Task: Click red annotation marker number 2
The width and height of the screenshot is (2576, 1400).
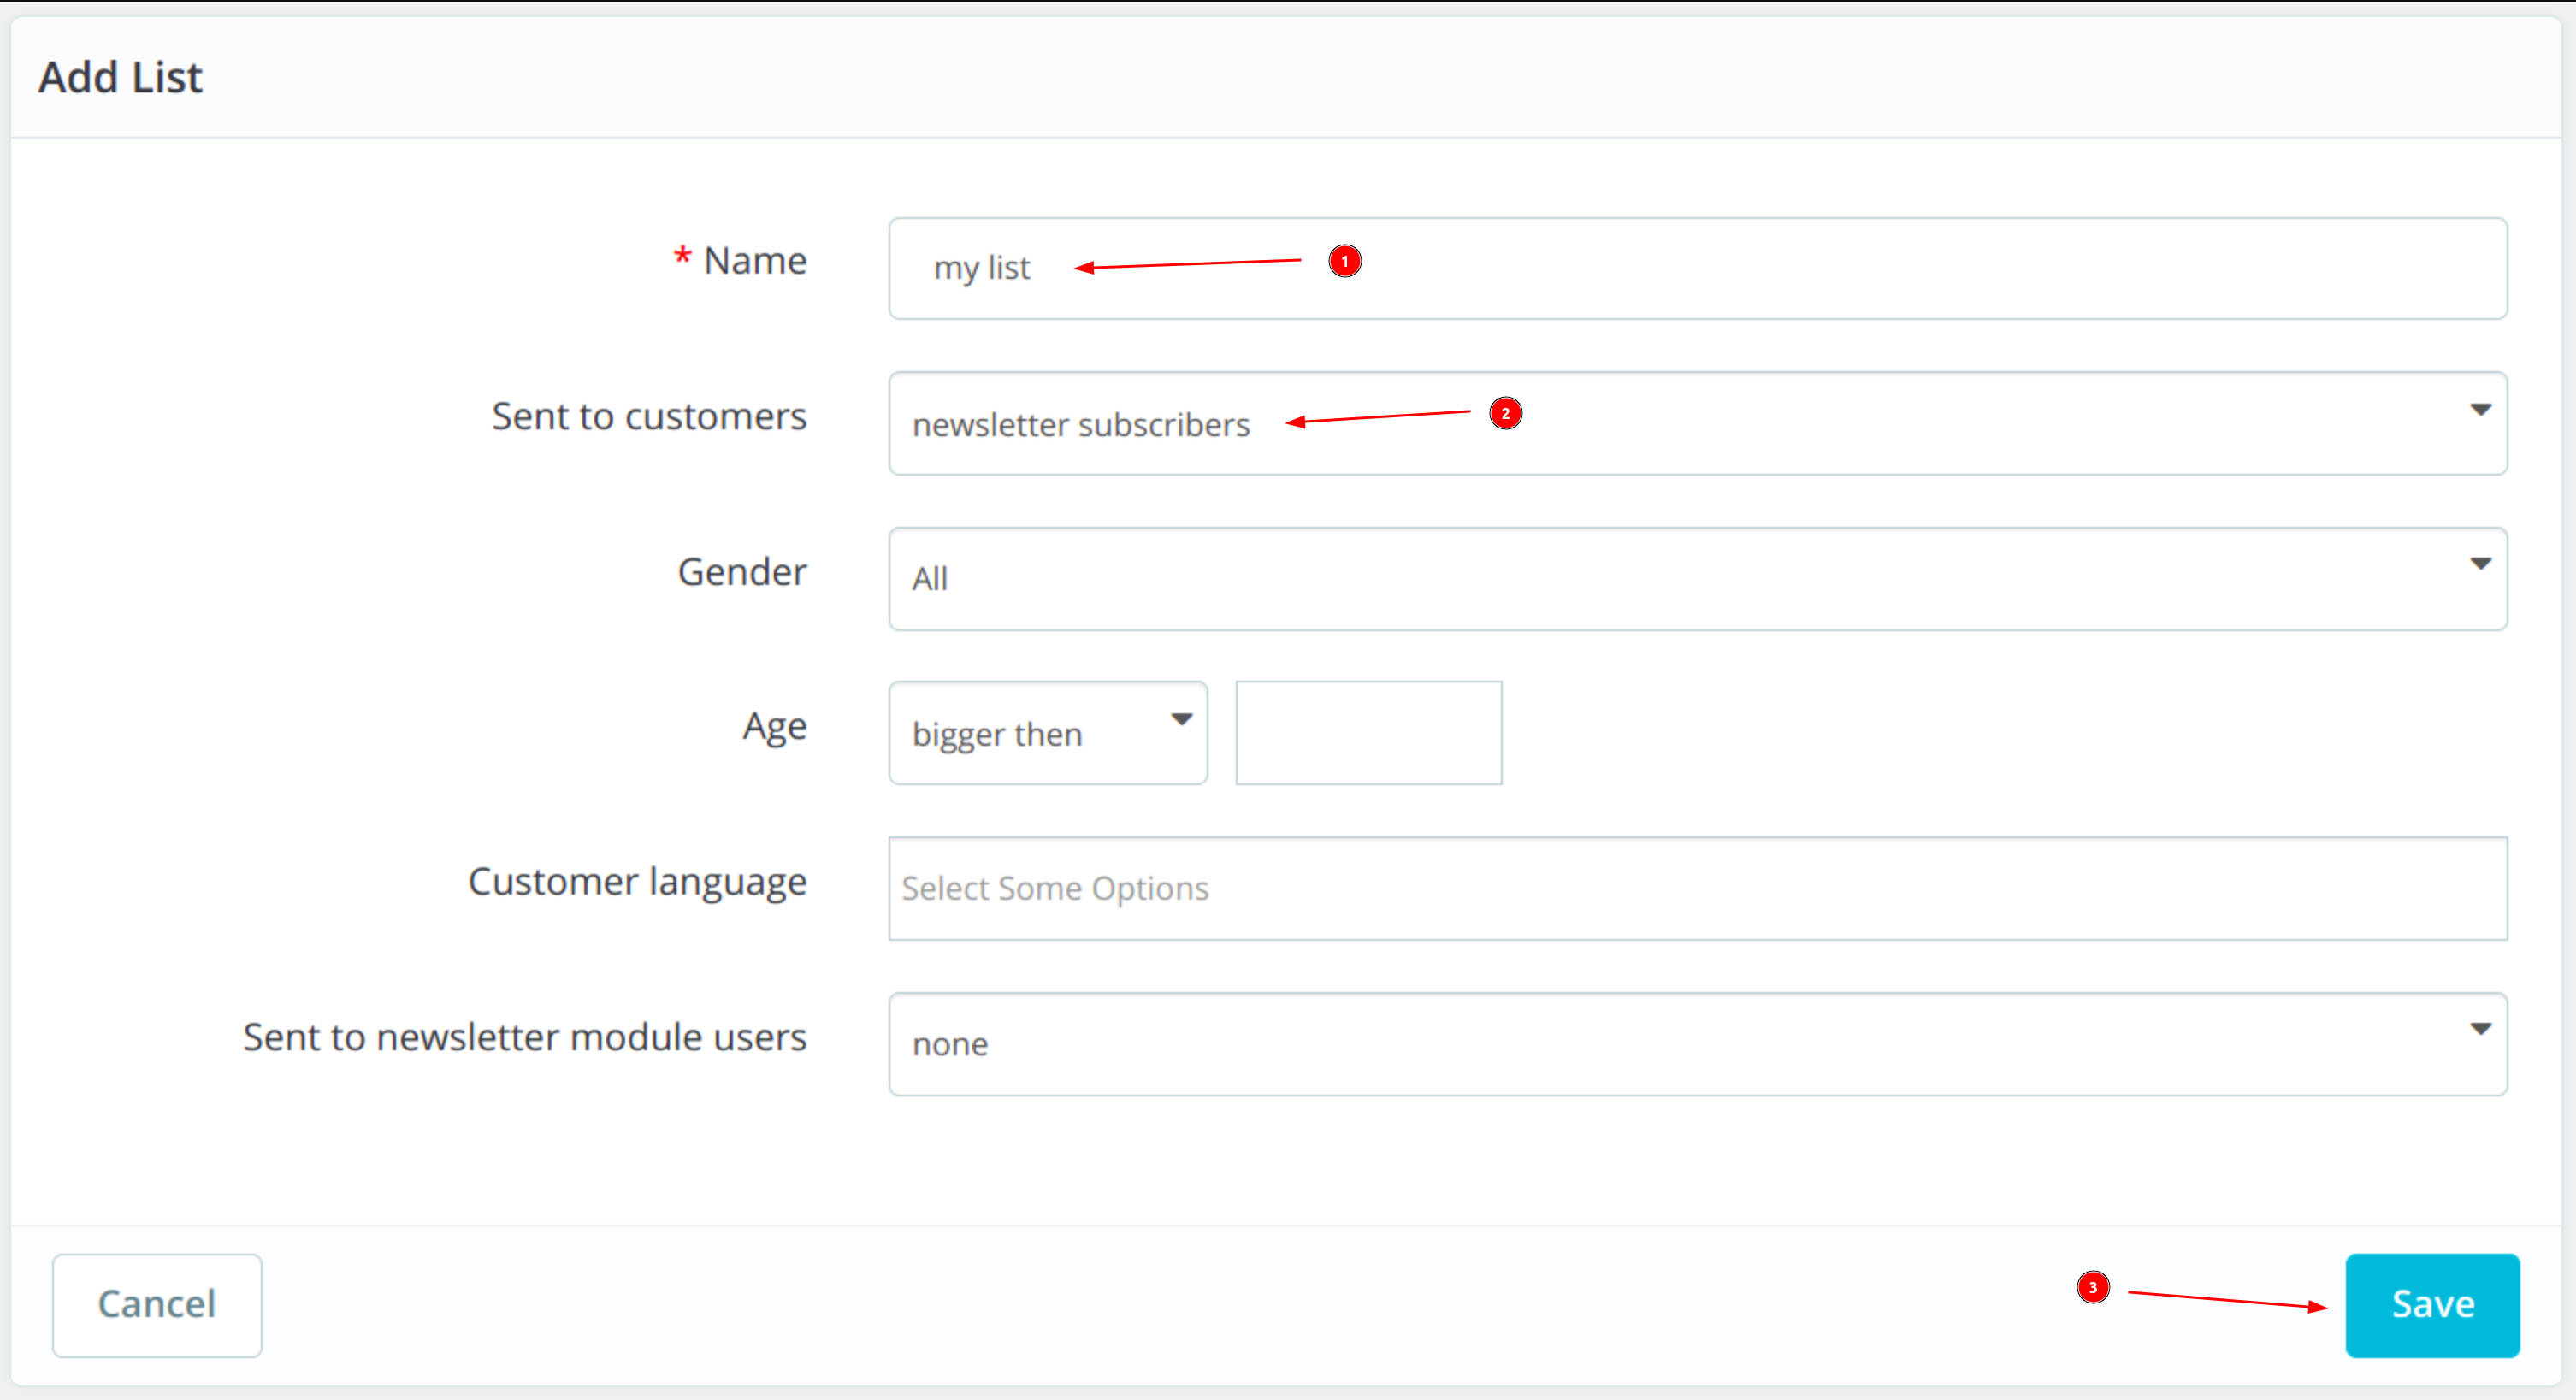Action: (1505, 413)
